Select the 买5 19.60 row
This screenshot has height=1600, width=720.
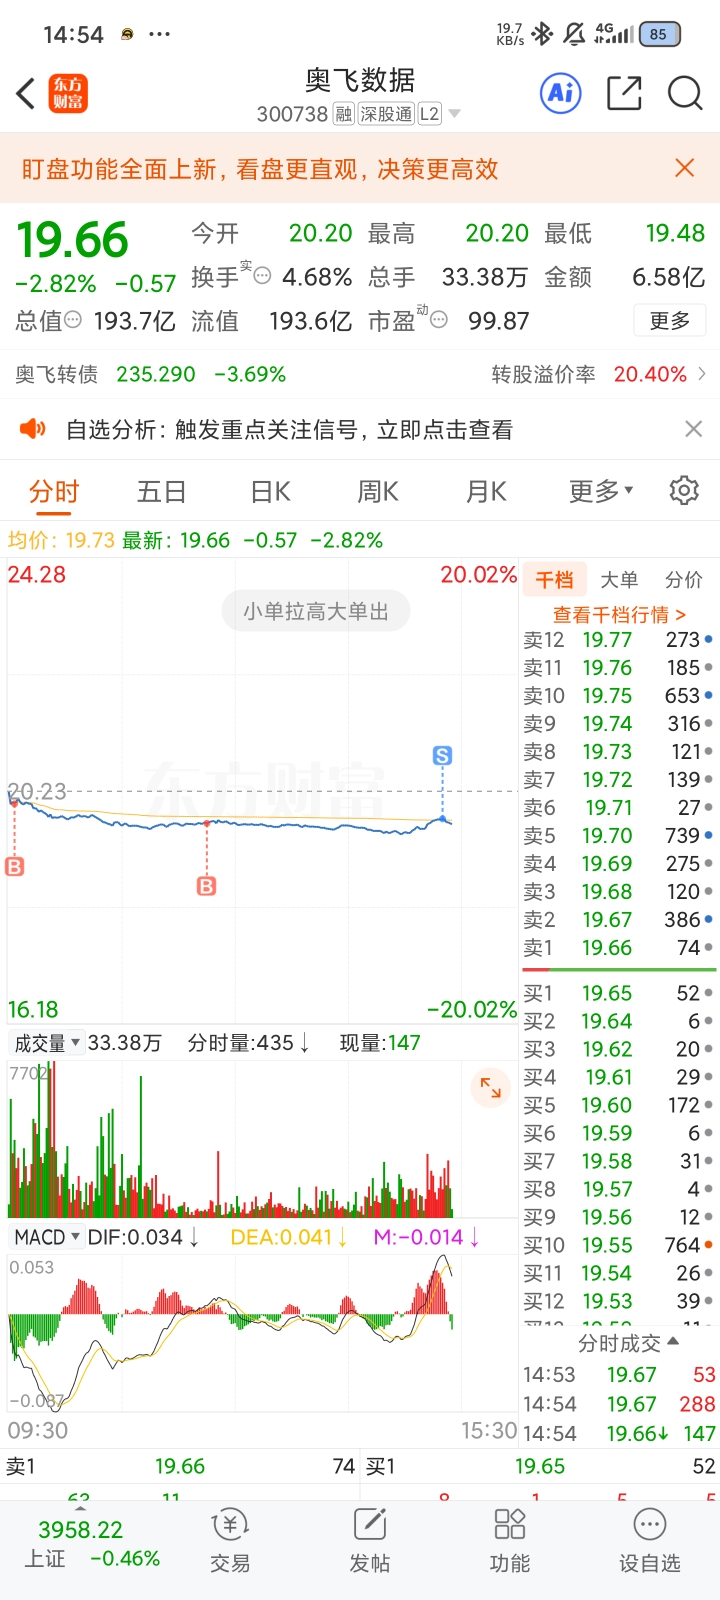(618, 1105)
